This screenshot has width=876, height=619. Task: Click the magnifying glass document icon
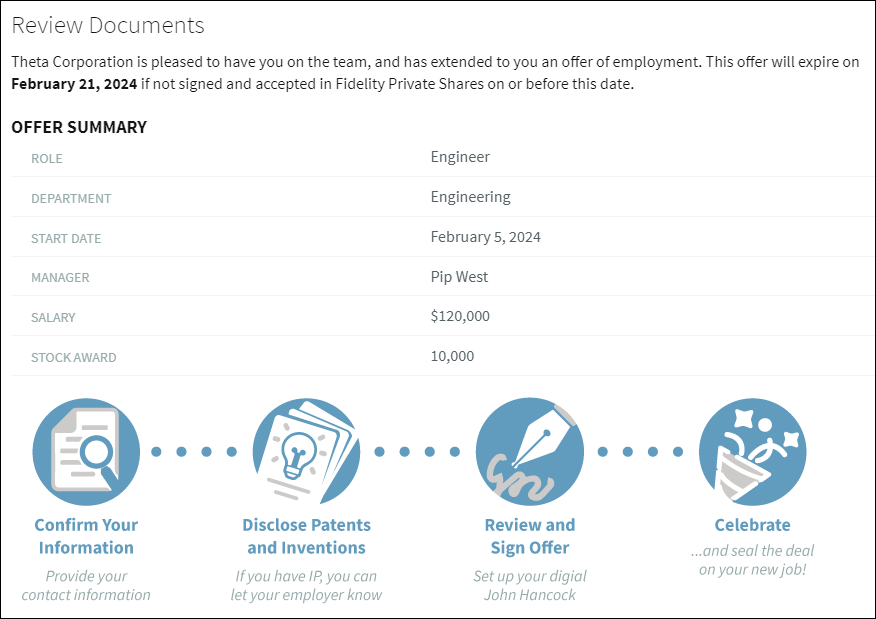pyautogui.click(x=86, y=451)
